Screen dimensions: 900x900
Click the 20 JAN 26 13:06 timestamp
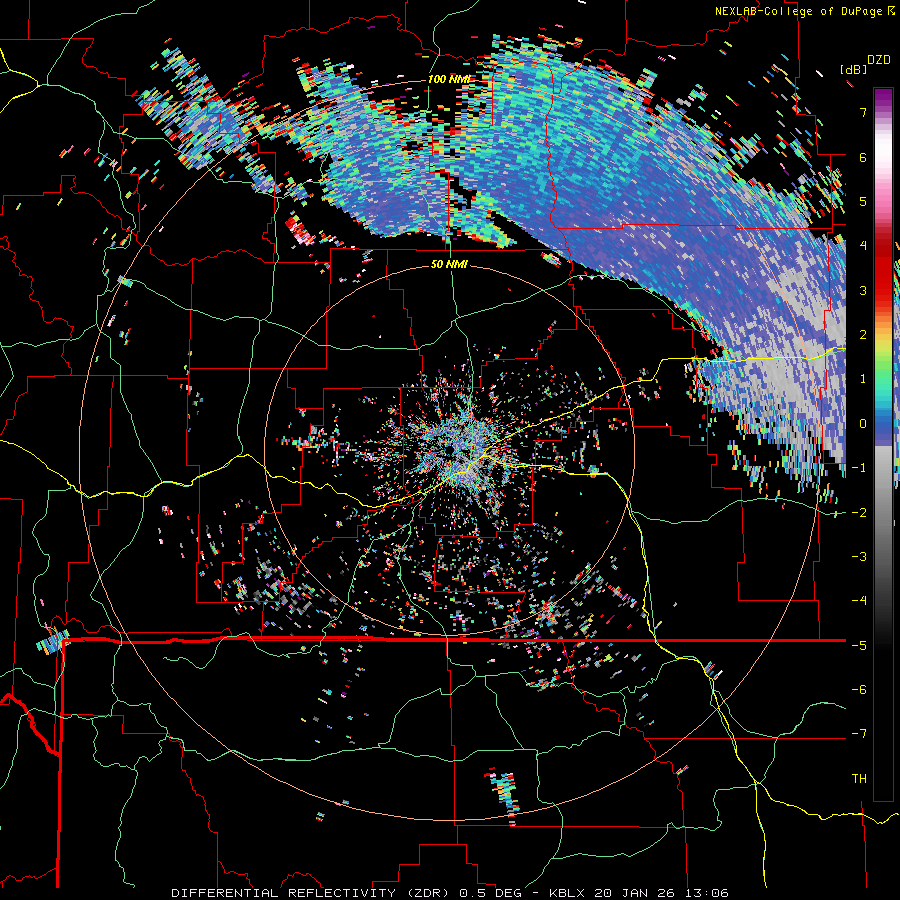coord(661,893)
